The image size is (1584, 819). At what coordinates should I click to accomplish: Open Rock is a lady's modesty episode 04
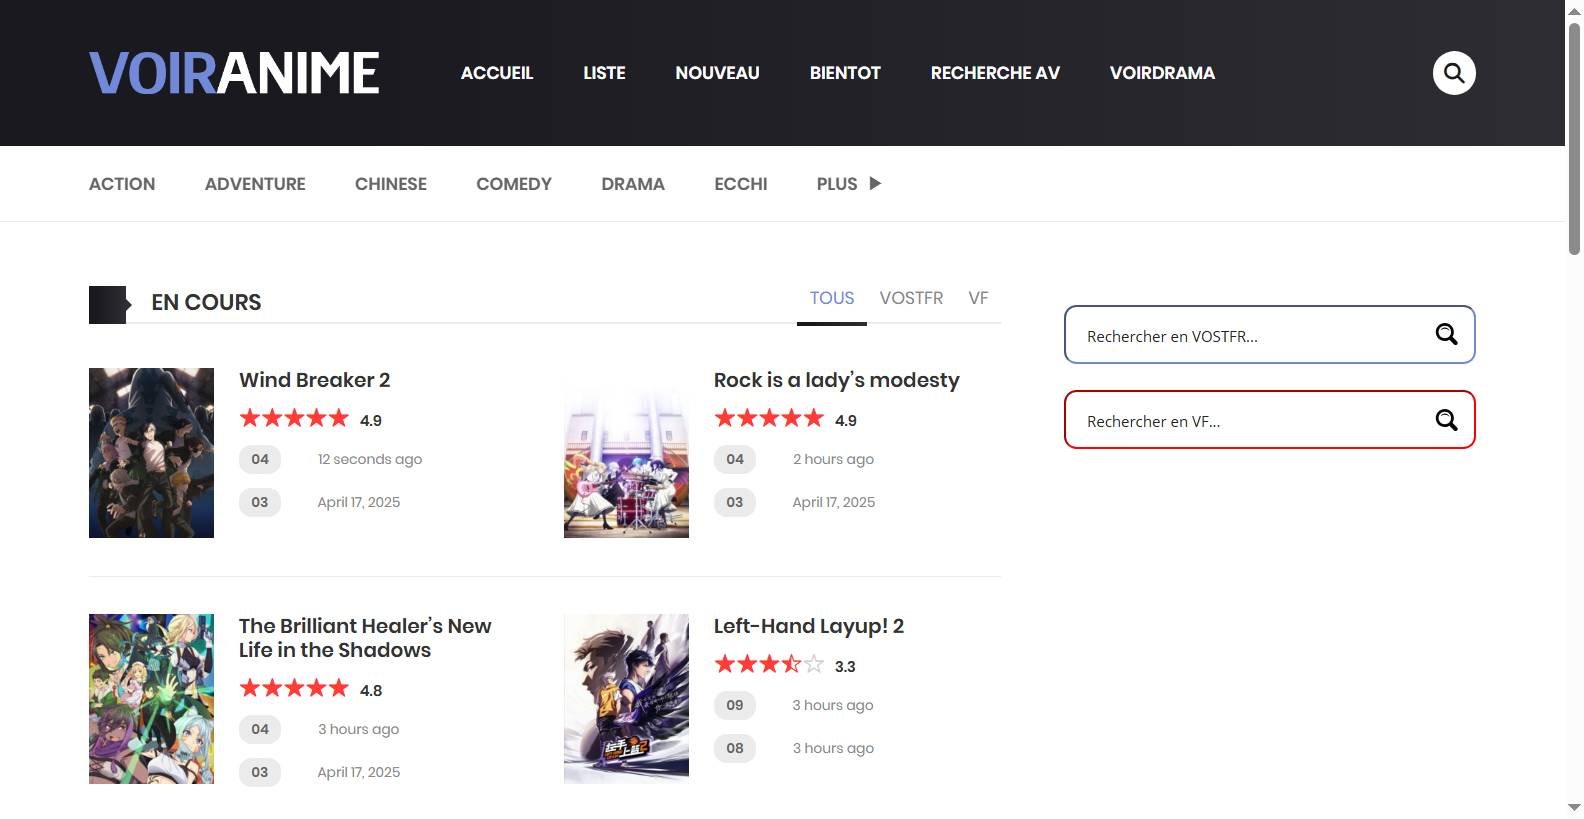[x=735, y=459]
